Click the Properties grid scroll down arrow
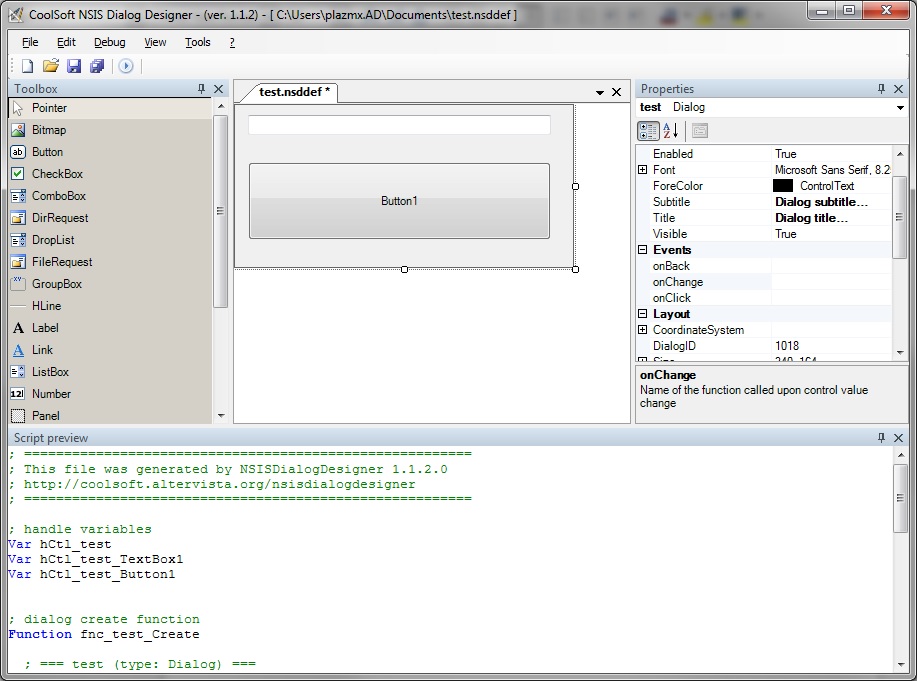This screenshot has width=917, height=681. 900,352
